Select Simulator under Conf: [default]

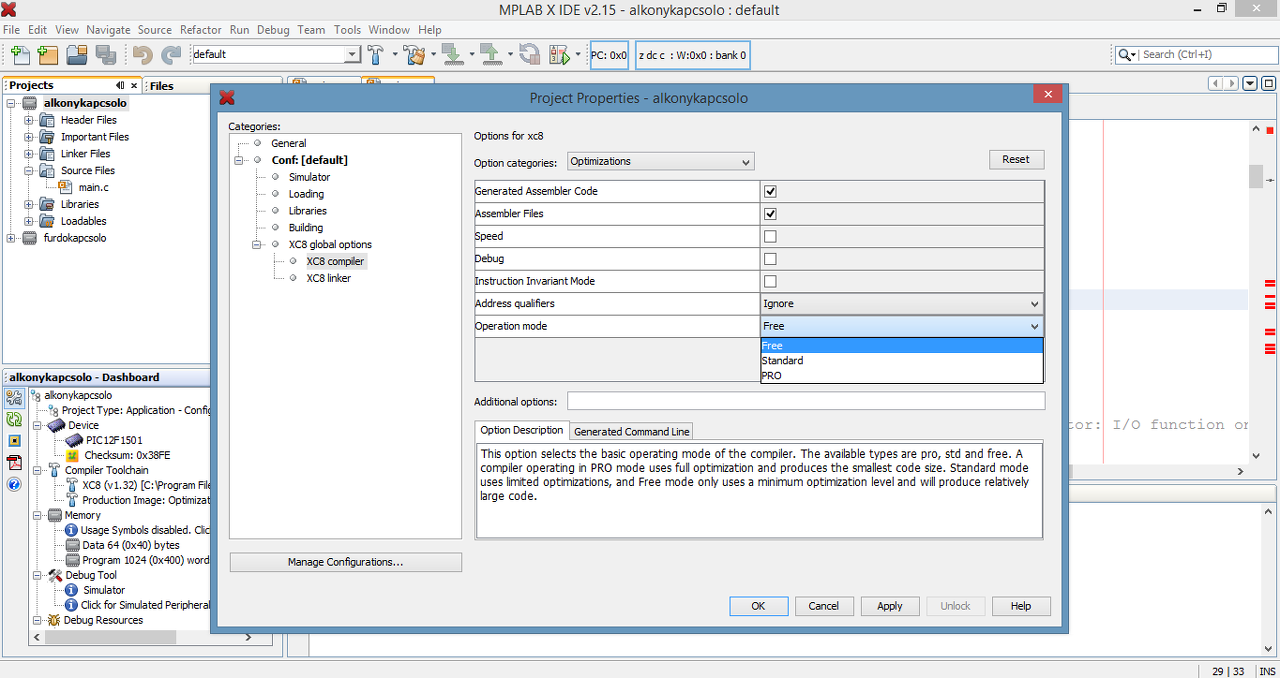pyautogui.click(x=309, y=177)
